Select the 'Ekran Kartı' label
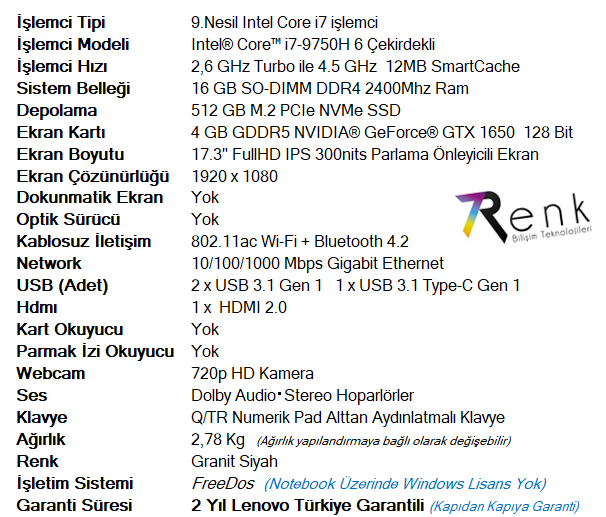The image size is (606, 517). [61, 133]
